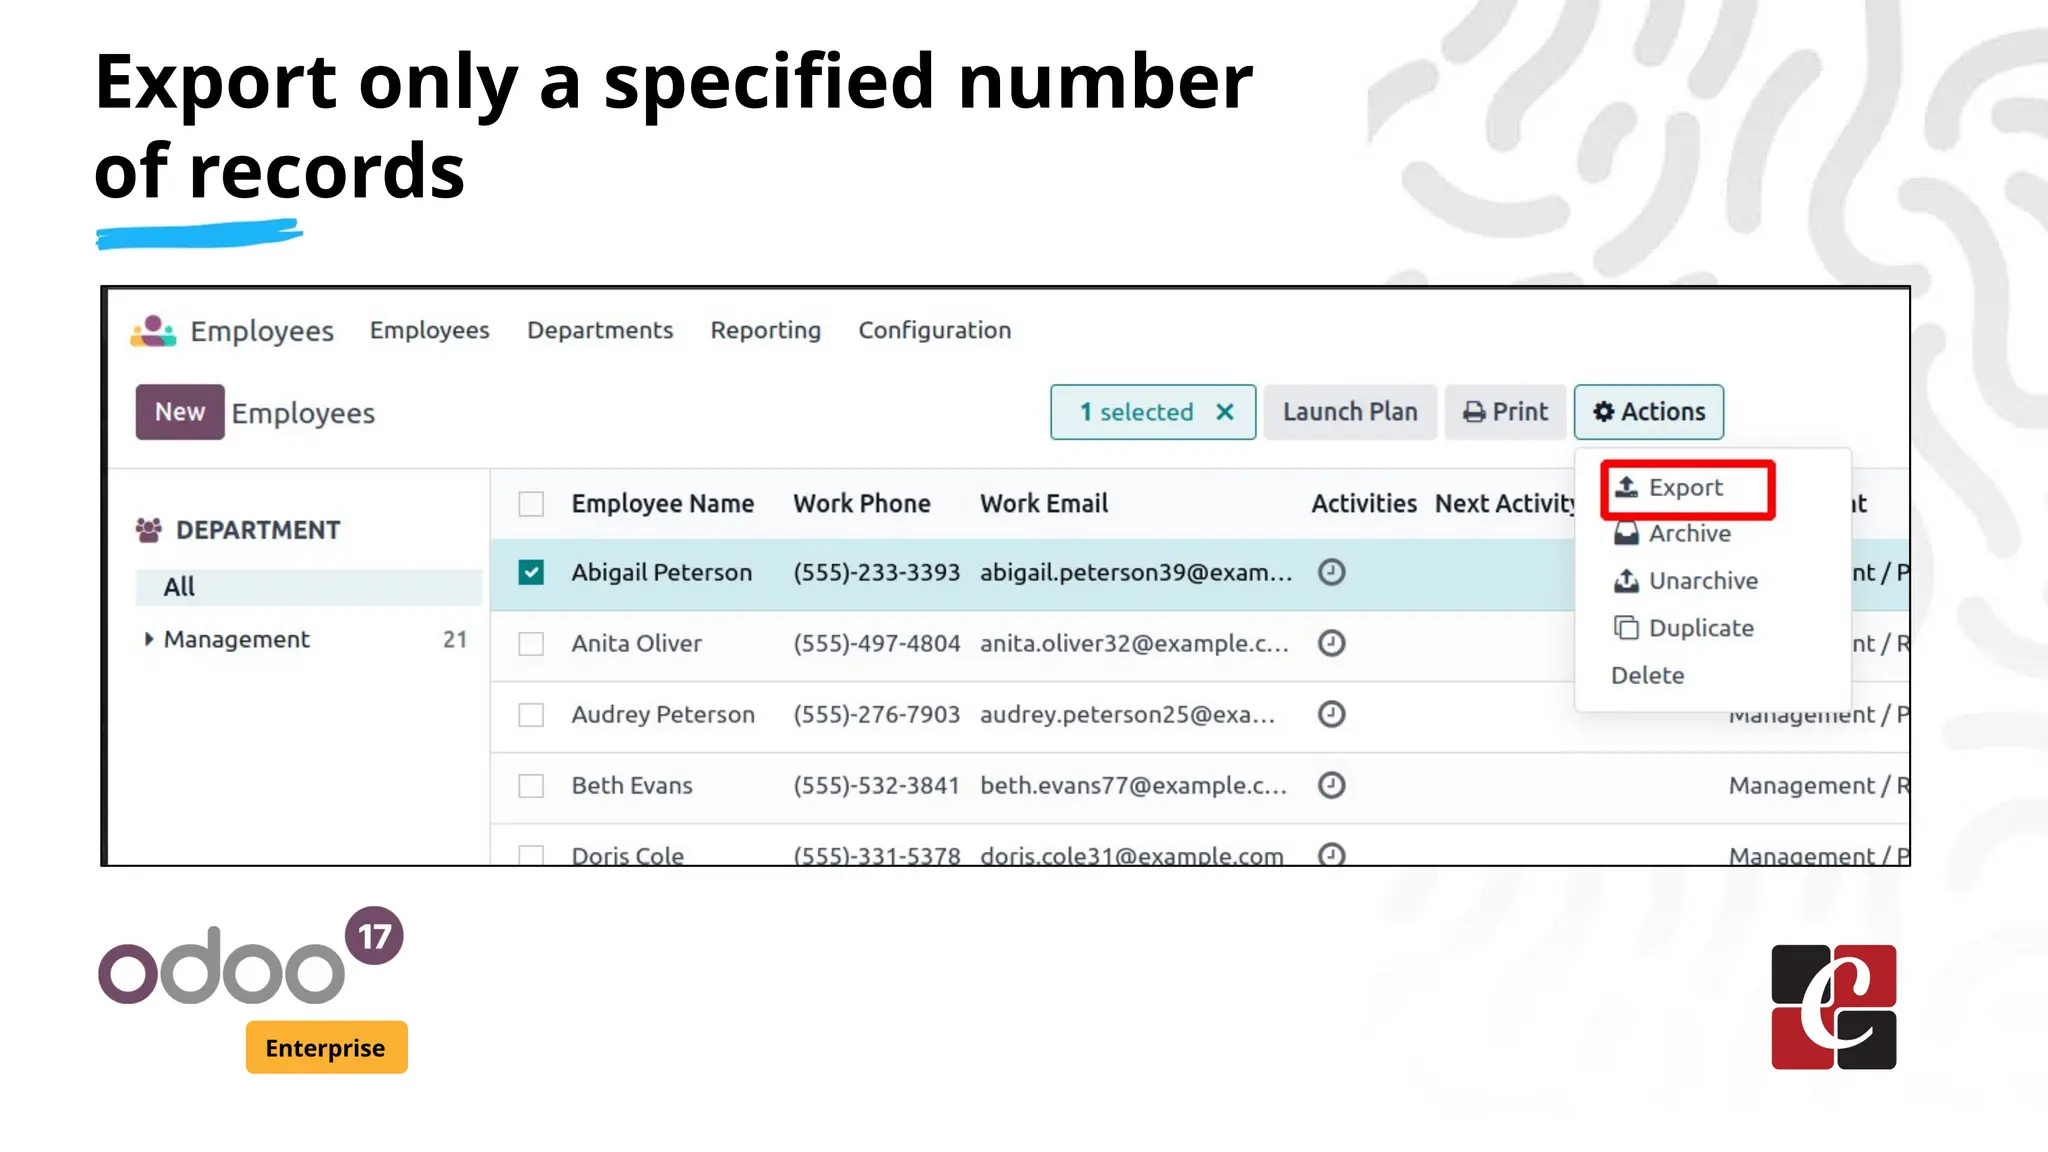Screen dimensions: 2048x1152
Task: Sort by Work Phone column
Action: click(862, 504)
